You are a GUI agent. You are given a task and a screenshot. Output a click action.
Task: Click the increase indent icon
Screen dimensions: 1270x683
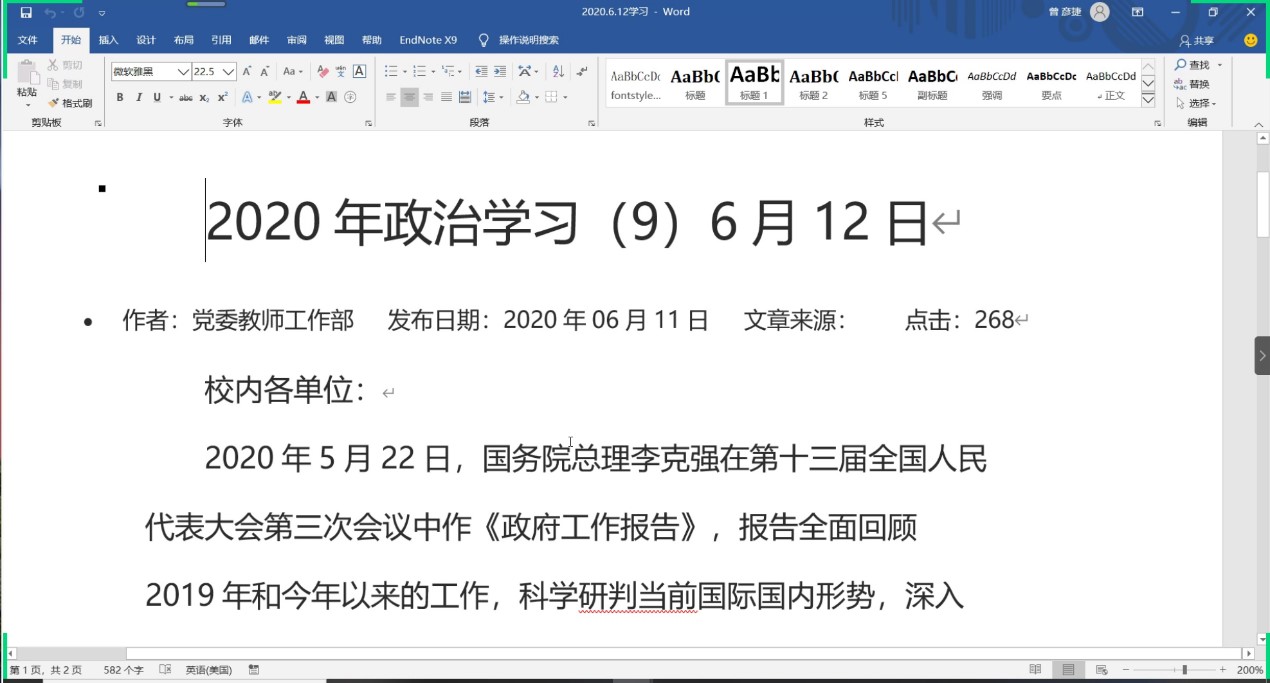coord(500,72)
